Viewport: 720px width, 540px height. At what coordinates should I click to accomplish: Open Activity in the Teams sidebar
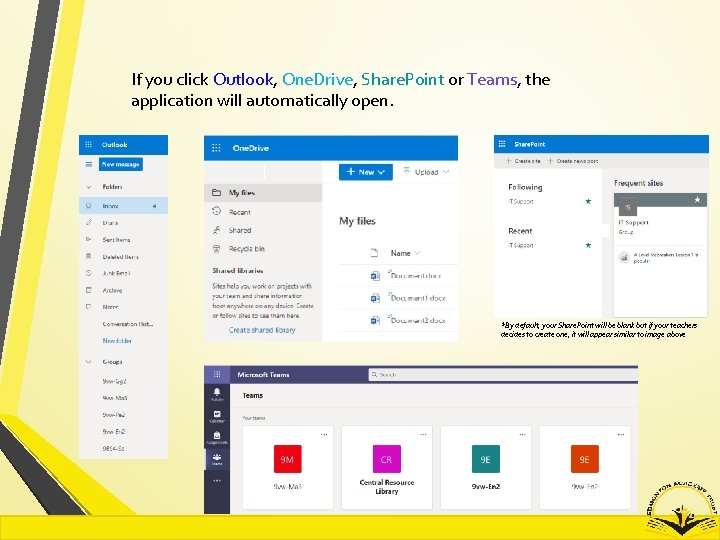click(217, 394)
